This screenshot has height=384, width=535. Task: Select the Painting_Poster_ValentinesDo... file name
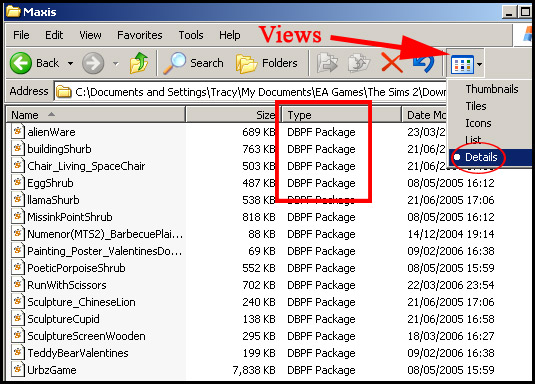(104, 251)
